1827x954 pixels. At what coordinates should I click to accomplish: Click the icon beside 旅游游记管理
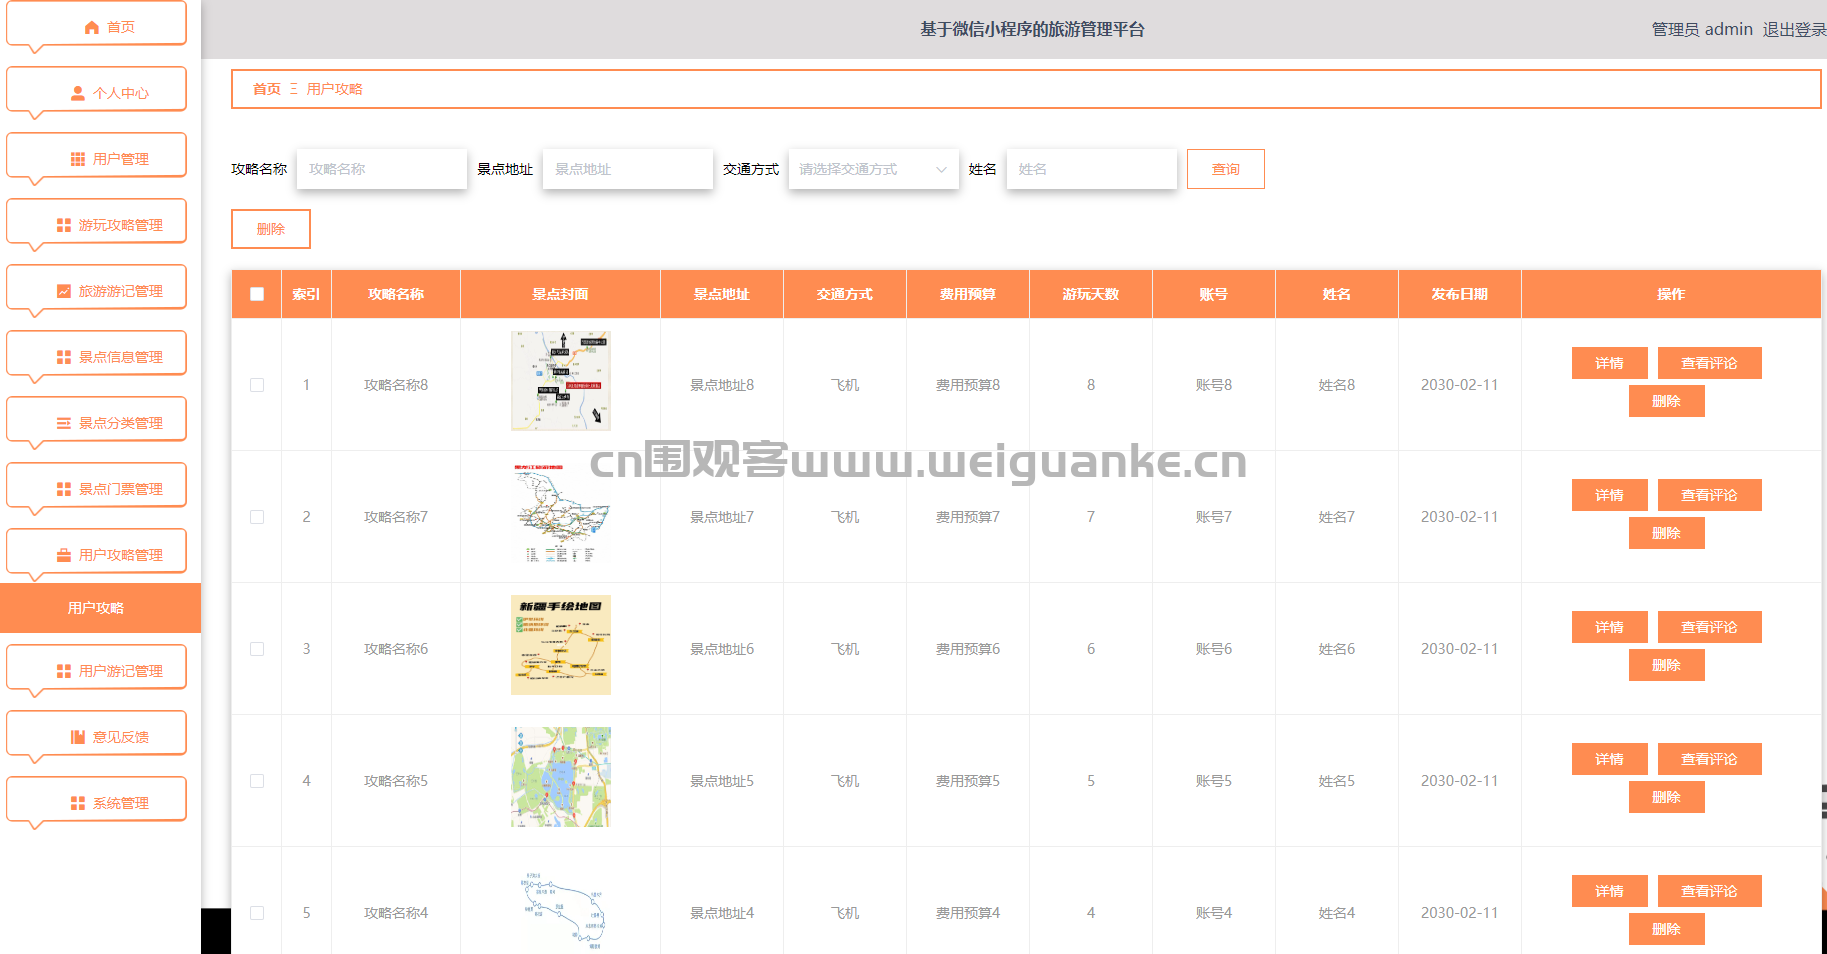pos(64,291)
